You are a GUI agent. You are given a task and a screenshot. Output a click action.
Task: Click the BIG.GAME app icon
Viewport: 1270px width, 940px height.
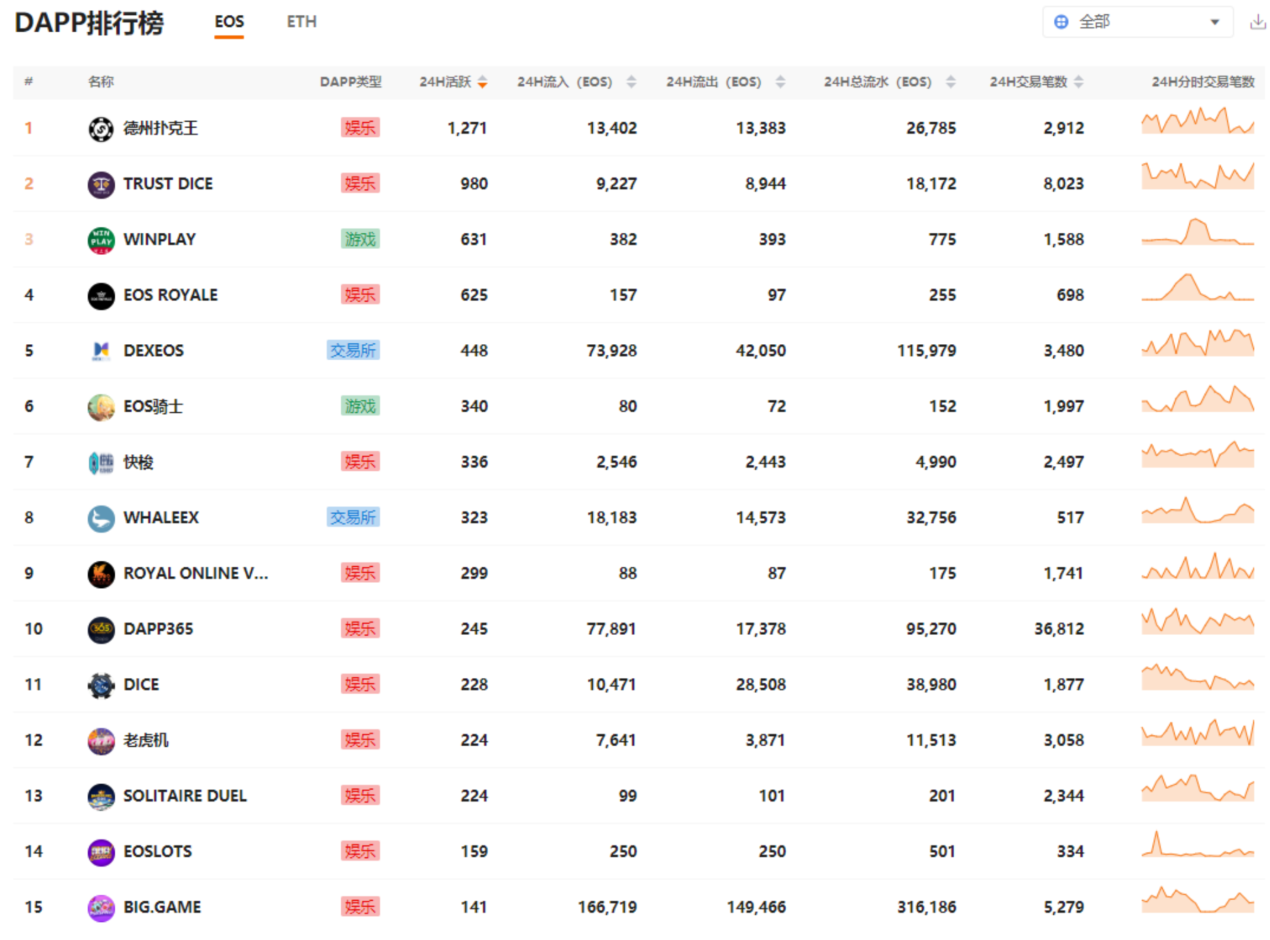101,908
